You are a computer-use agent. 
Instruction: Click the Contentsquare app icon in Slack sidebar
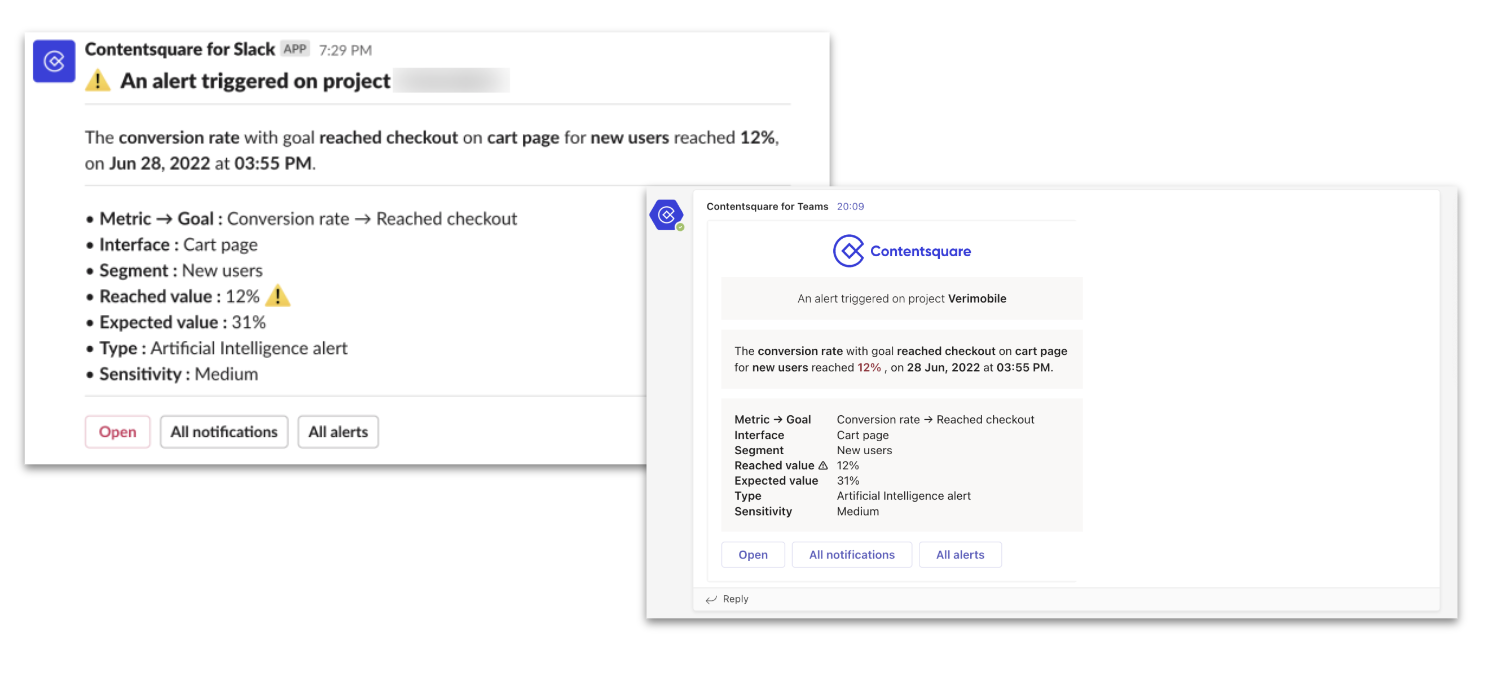tap(54, 61)
